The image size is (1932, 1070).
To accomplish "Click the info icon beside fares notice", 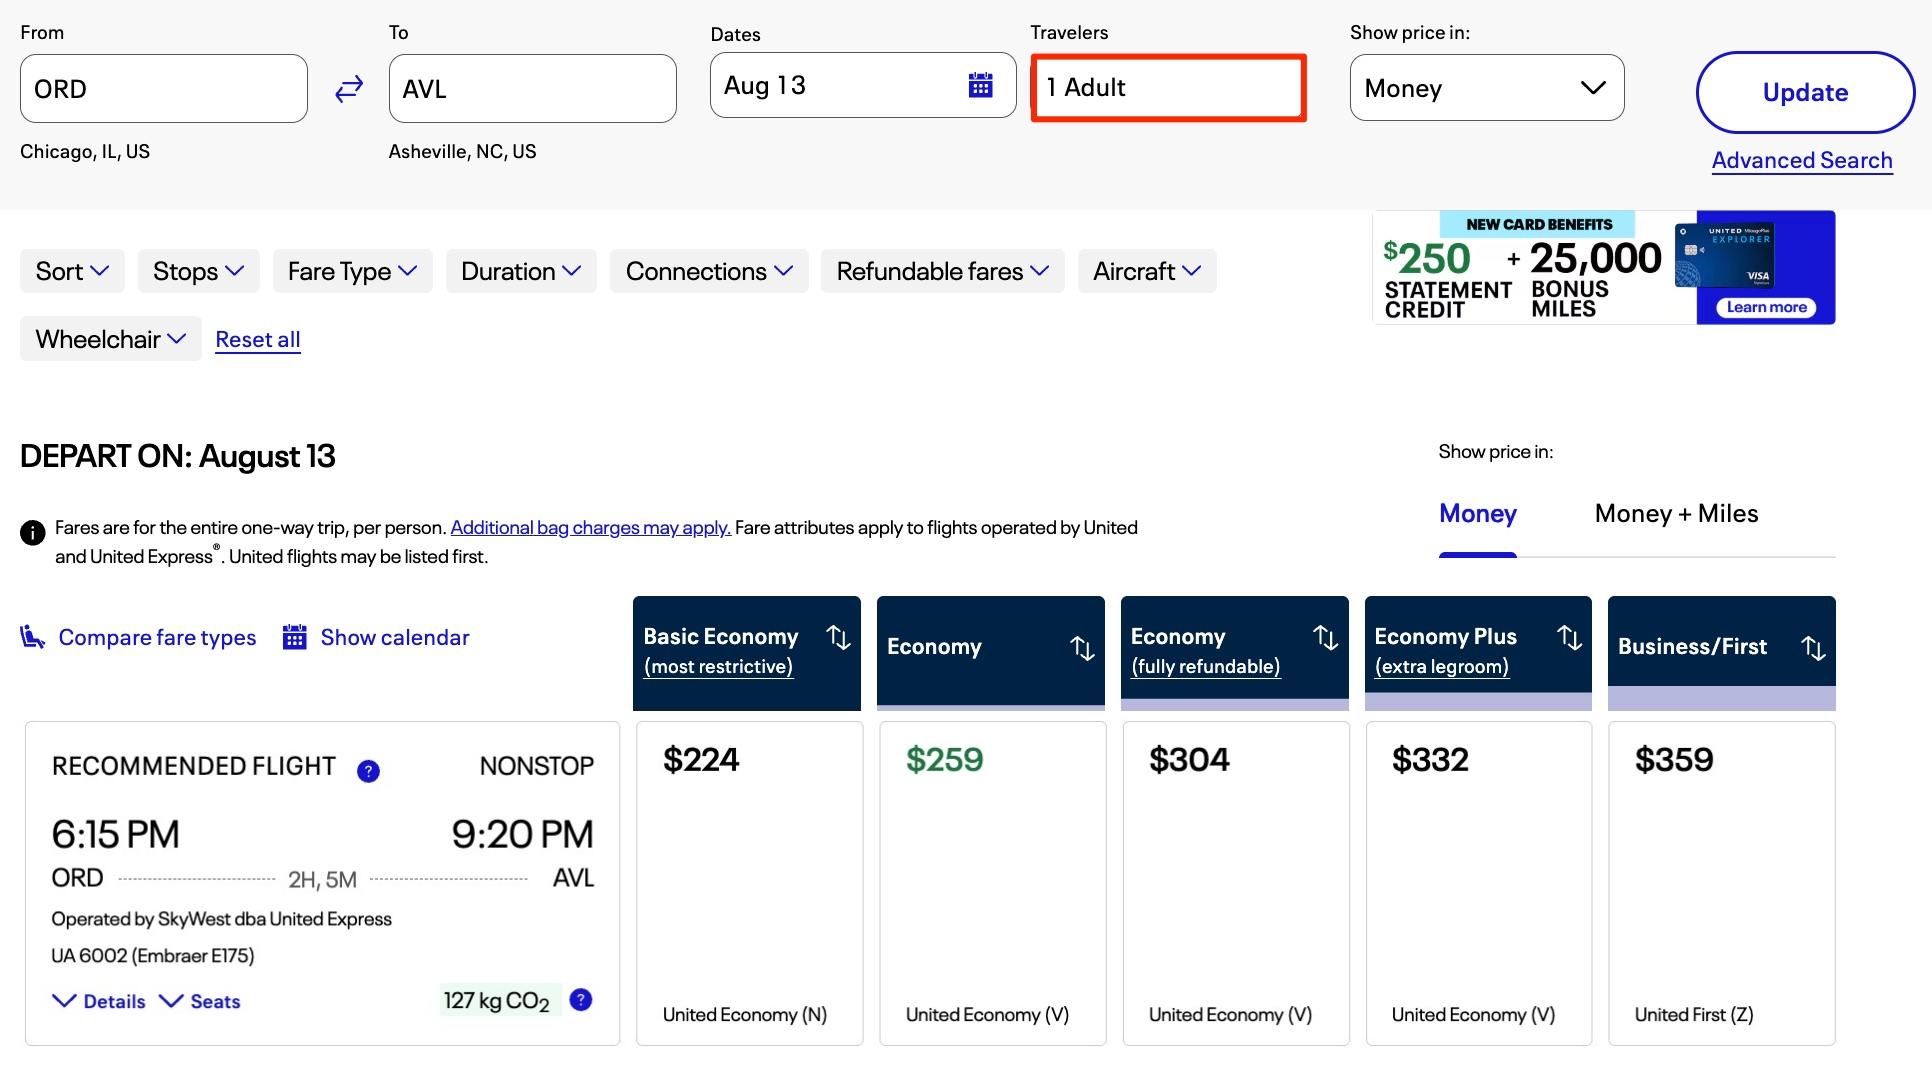I will pyautogui.click(x=32, y=532).
